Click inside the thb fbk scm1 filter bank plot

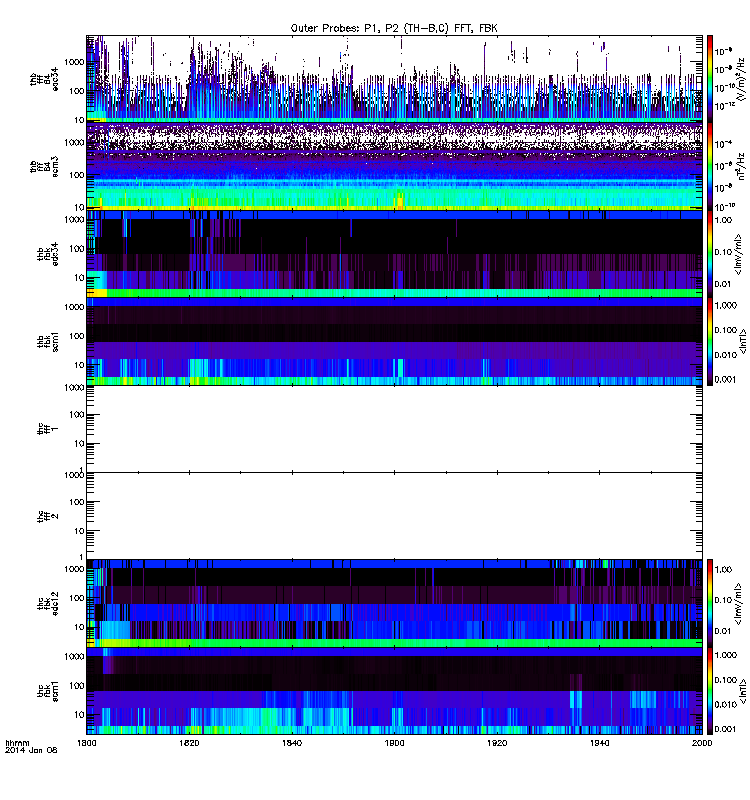pos(394,341)
